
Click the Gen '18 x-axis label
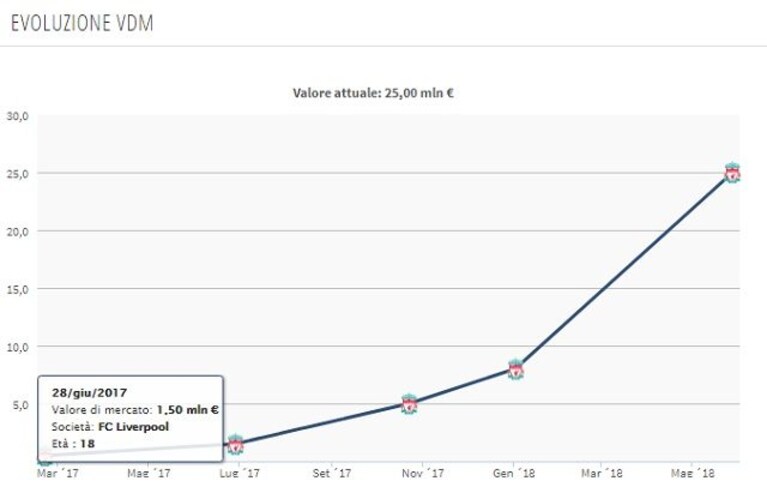[x=514, y=473]
